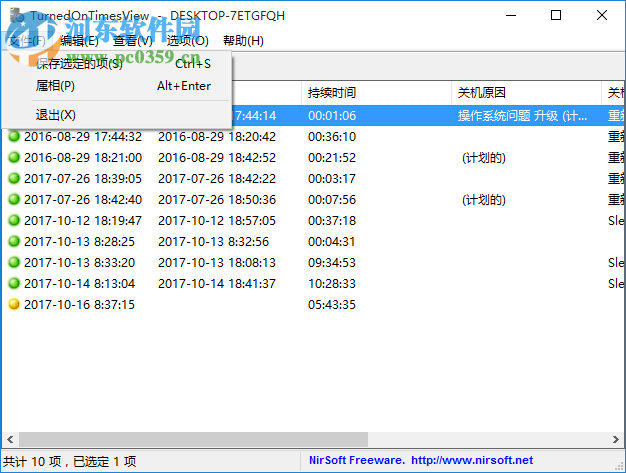Click status text 共计 10 项，已选定 1 项
The width and height of the screenshot is (626, 473).
69,461
